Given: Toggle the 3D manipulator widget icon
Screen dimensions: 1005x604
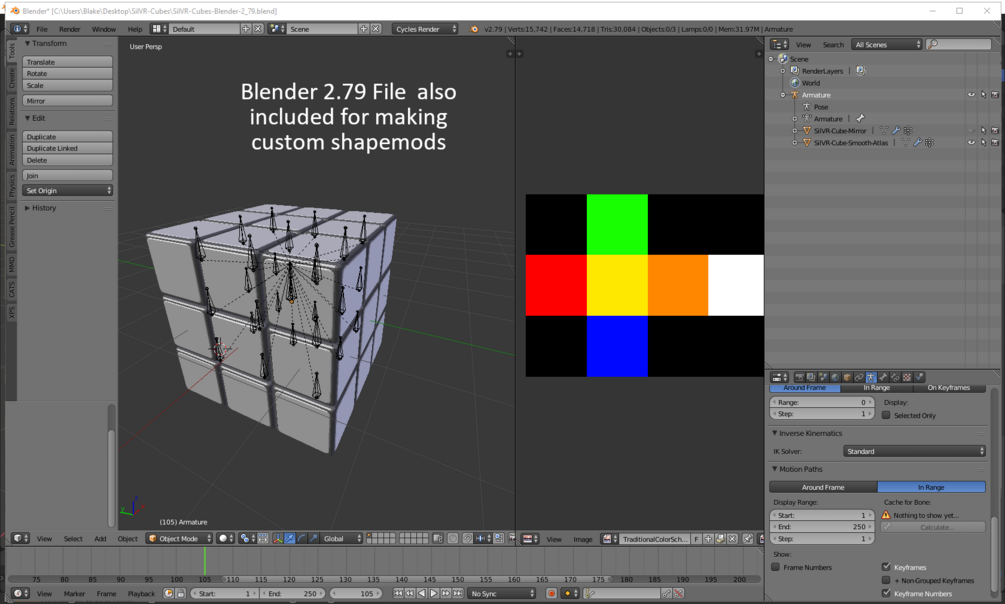Looking at the screenshot, I should pyautogui.click(x=278, y=539).
